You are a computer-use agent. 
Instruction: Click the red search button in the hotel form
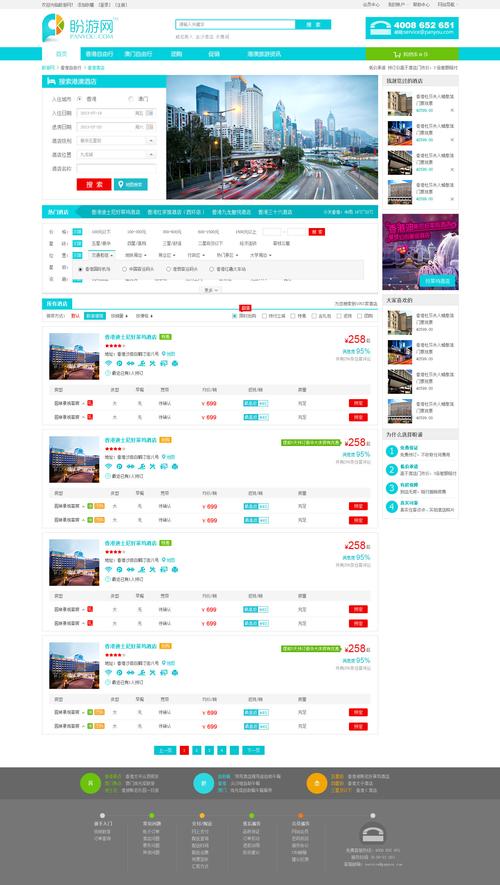94,185
